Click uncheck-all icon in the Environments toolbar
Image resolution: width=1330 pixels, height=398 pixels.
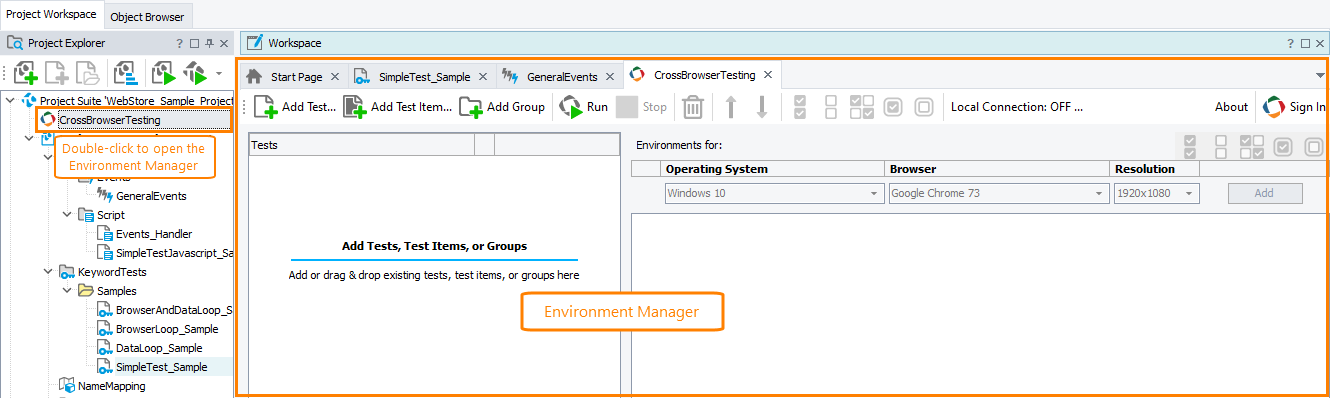click(1222, 147)
